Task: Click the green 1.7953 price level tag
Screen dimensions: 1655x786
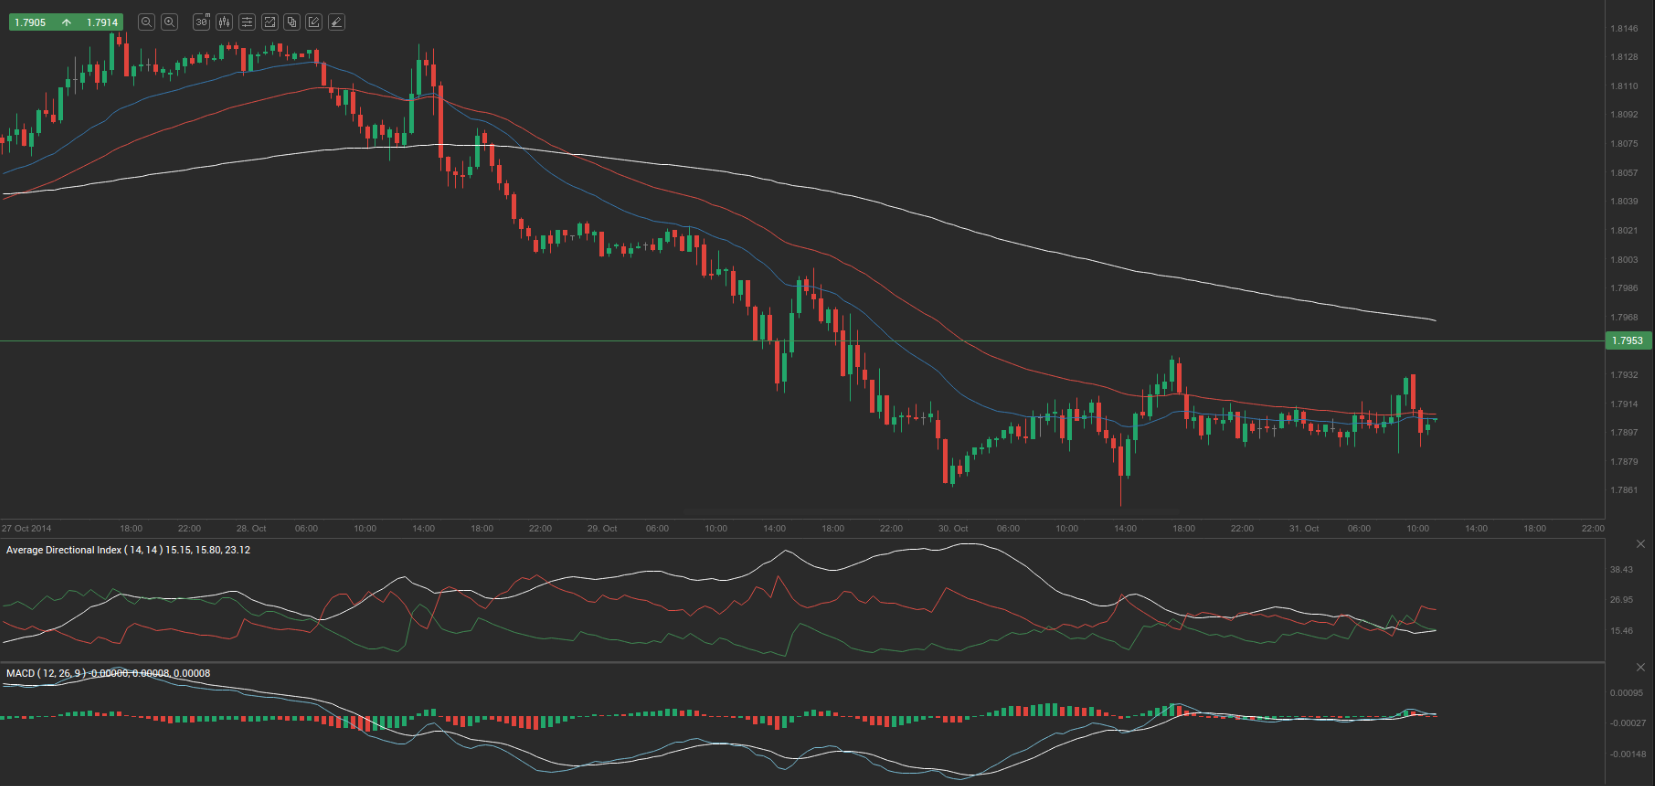Action: pos(1627,341)
